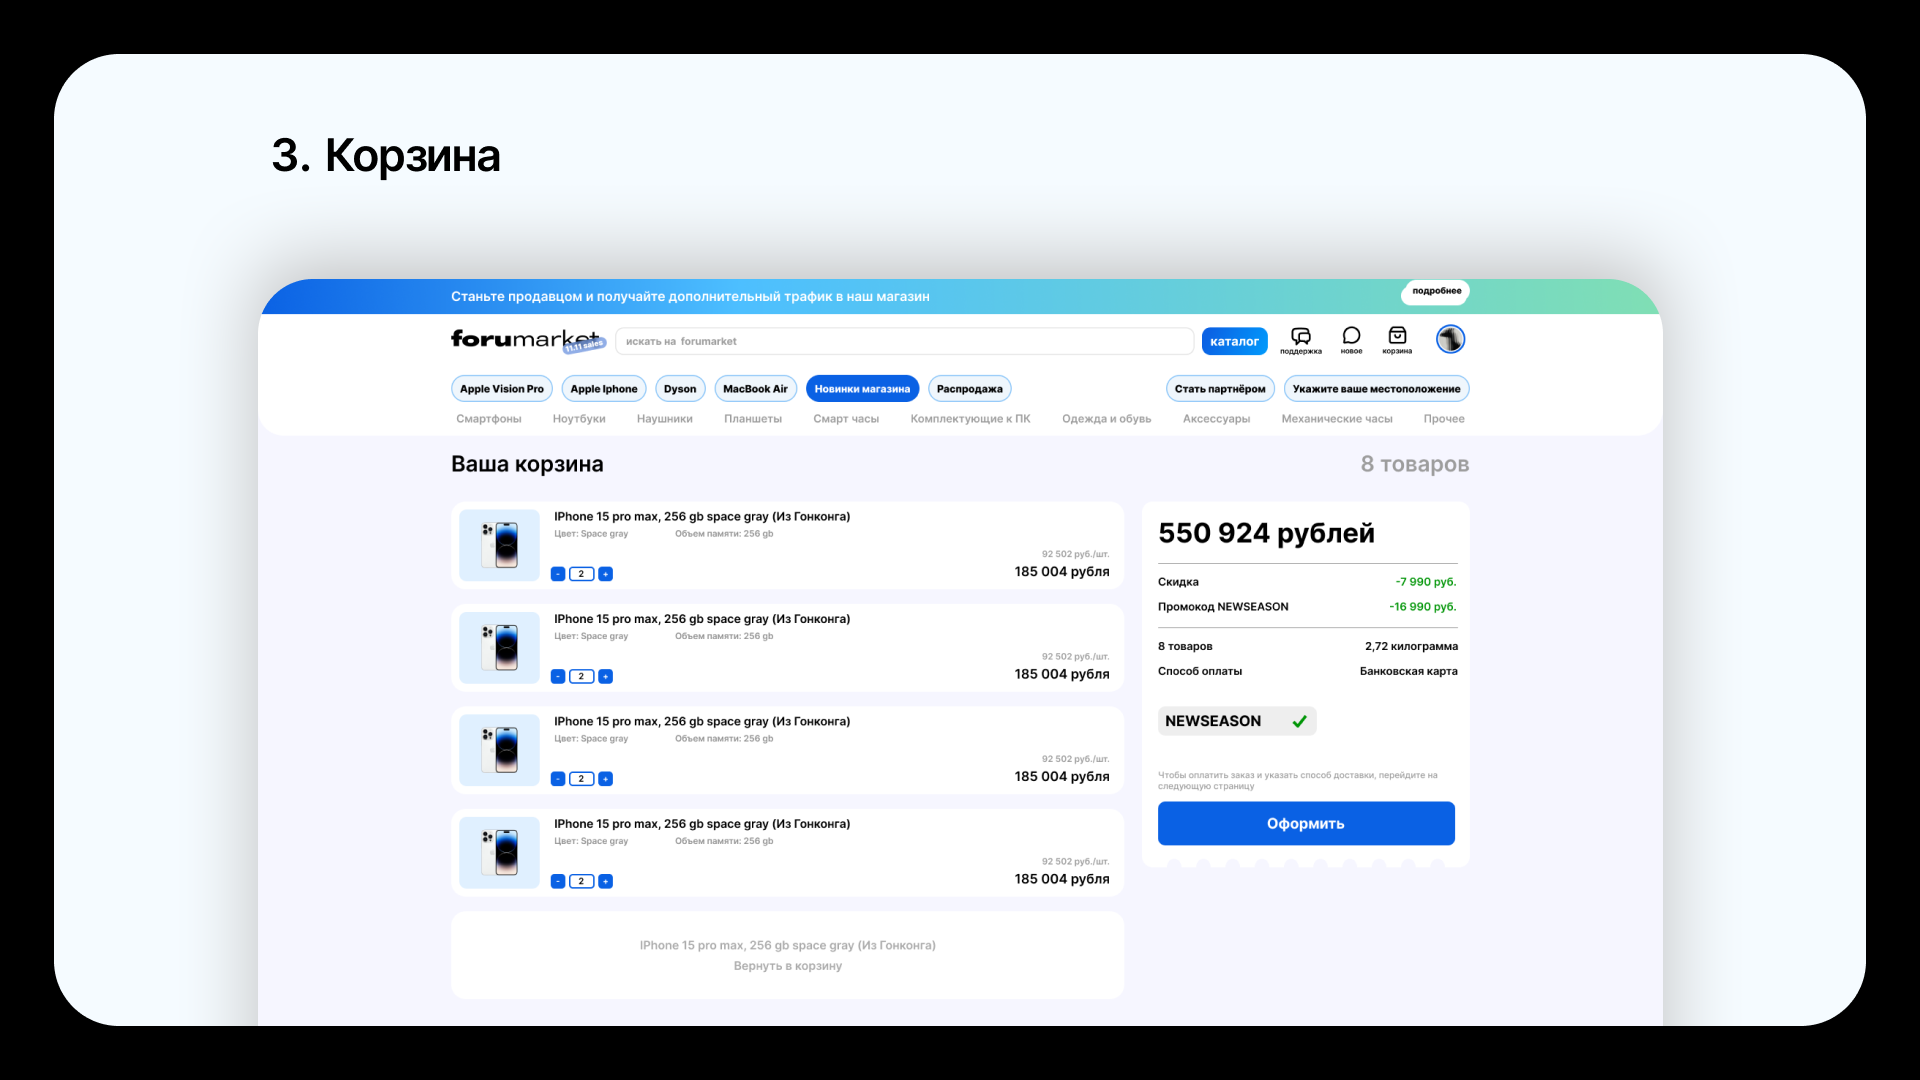
Task: Click the forumarket logo
Action: pyautogui.click(x=524, y=340)
